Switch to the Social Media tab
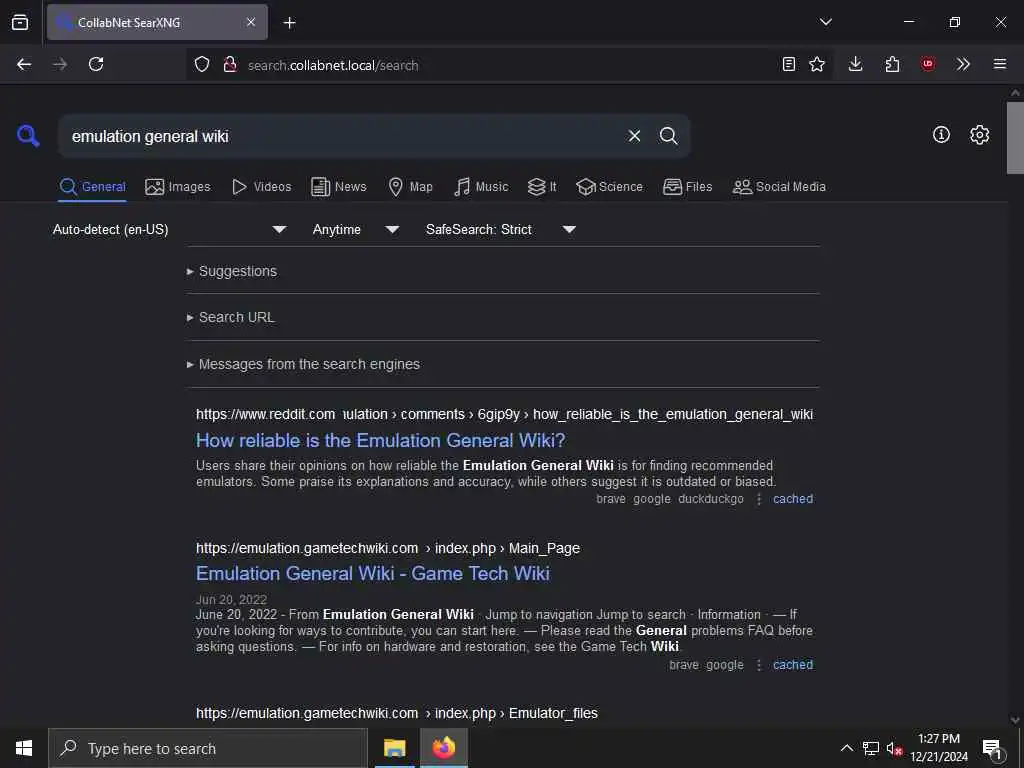The height and width of the screenshot is (768, 1024). pyautogui.click(x=779, y=187)
